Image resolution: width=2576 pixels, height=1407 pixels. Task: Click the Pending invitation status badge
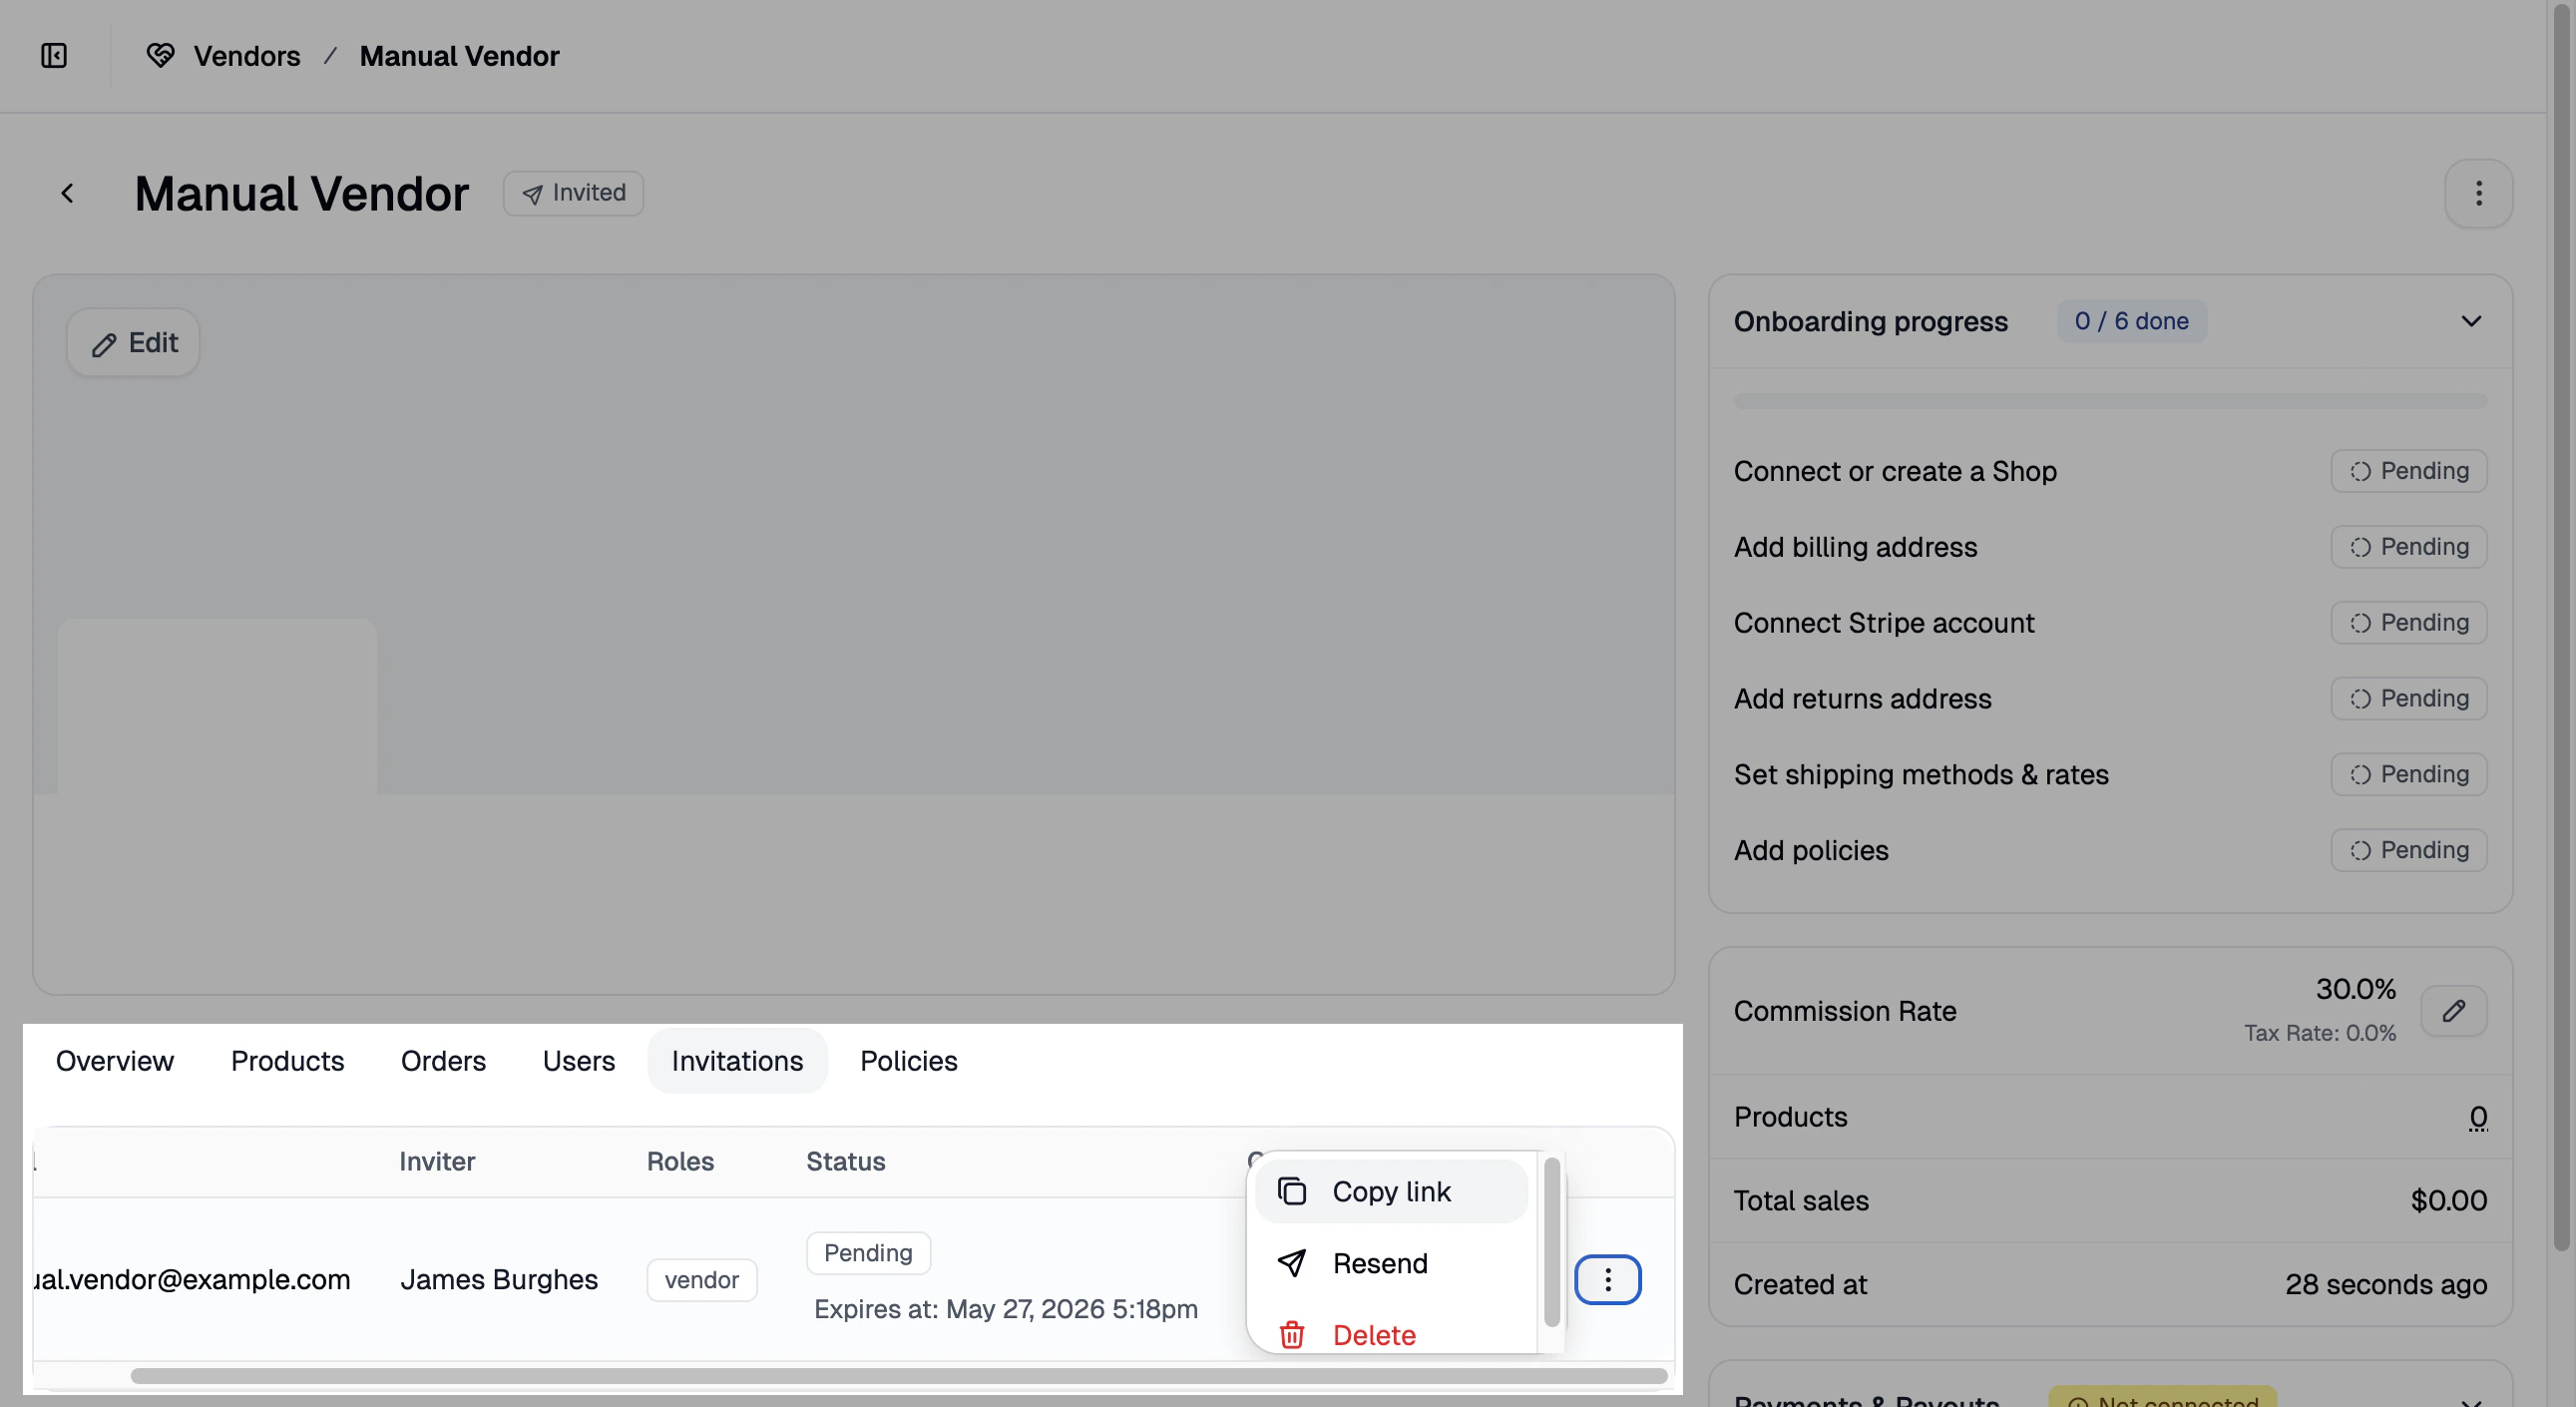(868, 1253)
